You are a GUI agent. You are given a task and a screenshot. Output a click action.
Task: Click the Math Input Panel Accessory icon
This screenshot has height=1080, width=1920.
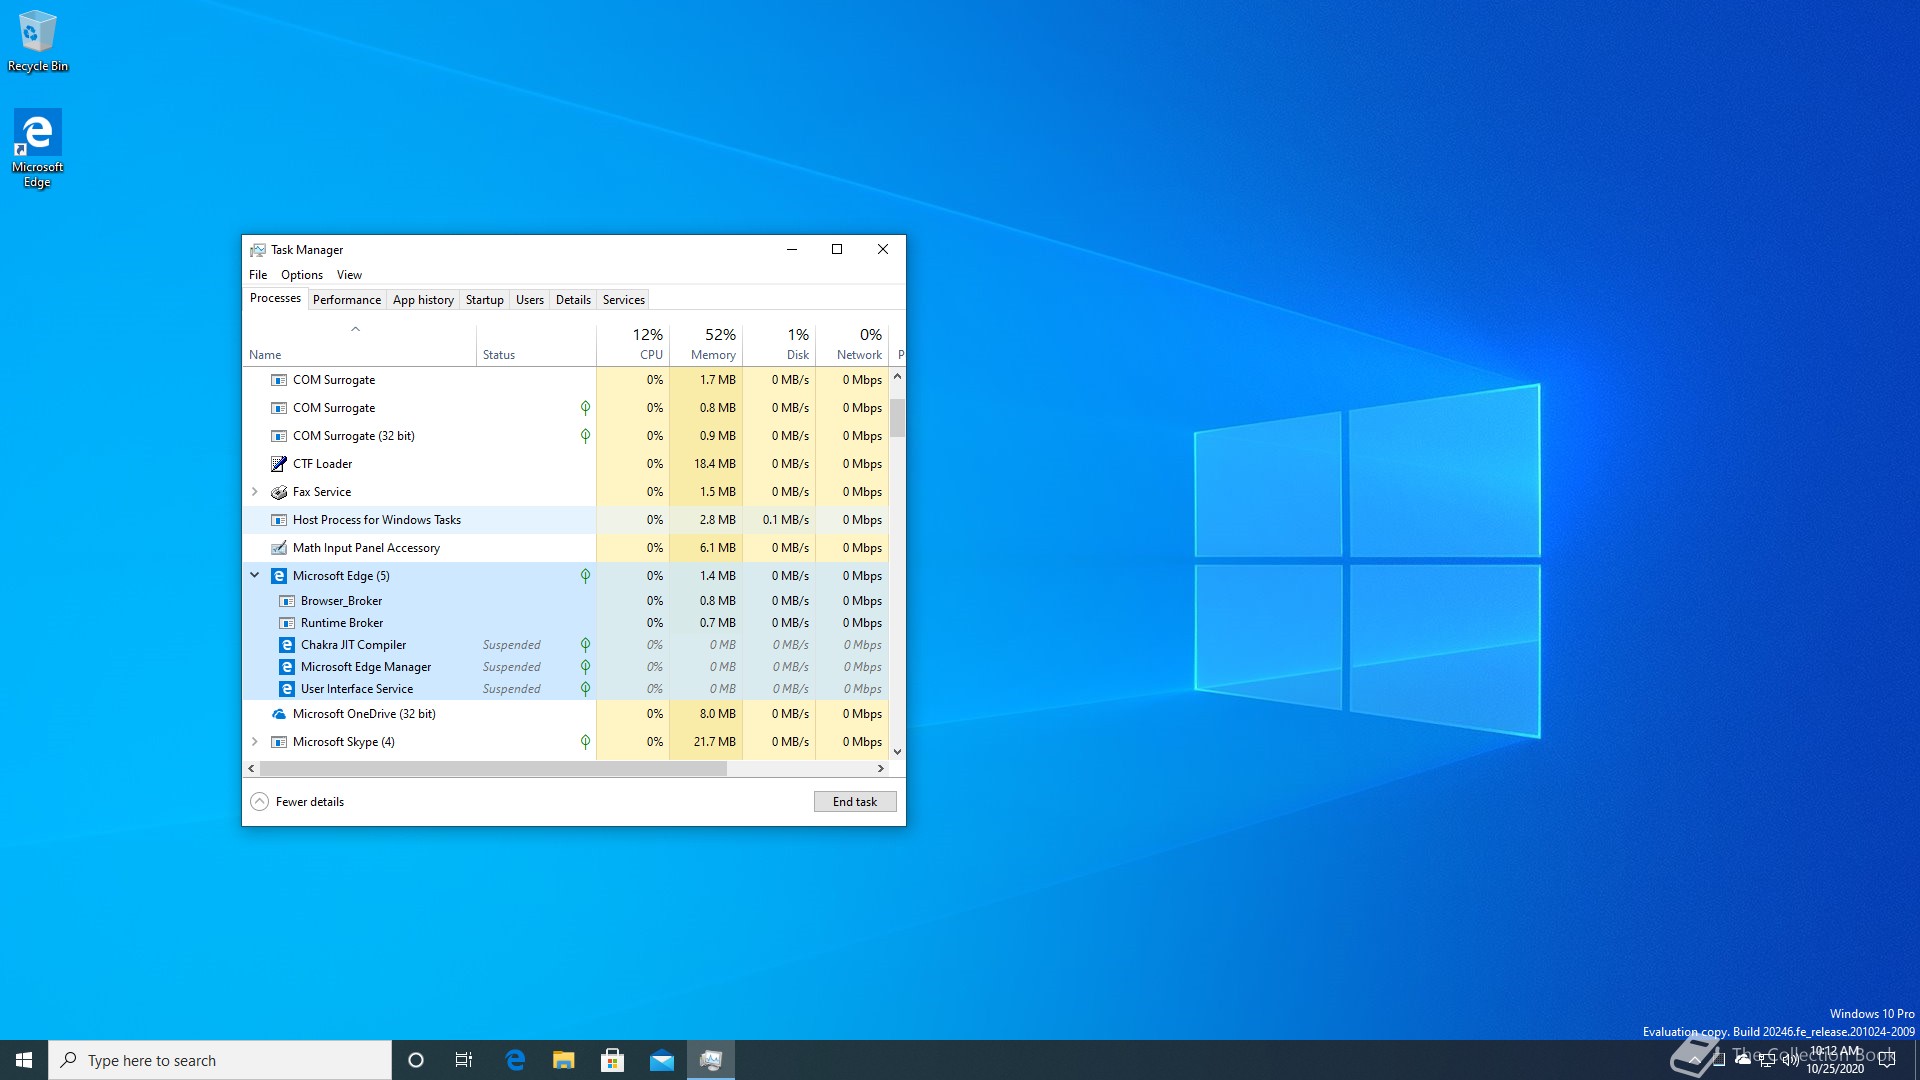pyautogui.click(x=279, y=548)
